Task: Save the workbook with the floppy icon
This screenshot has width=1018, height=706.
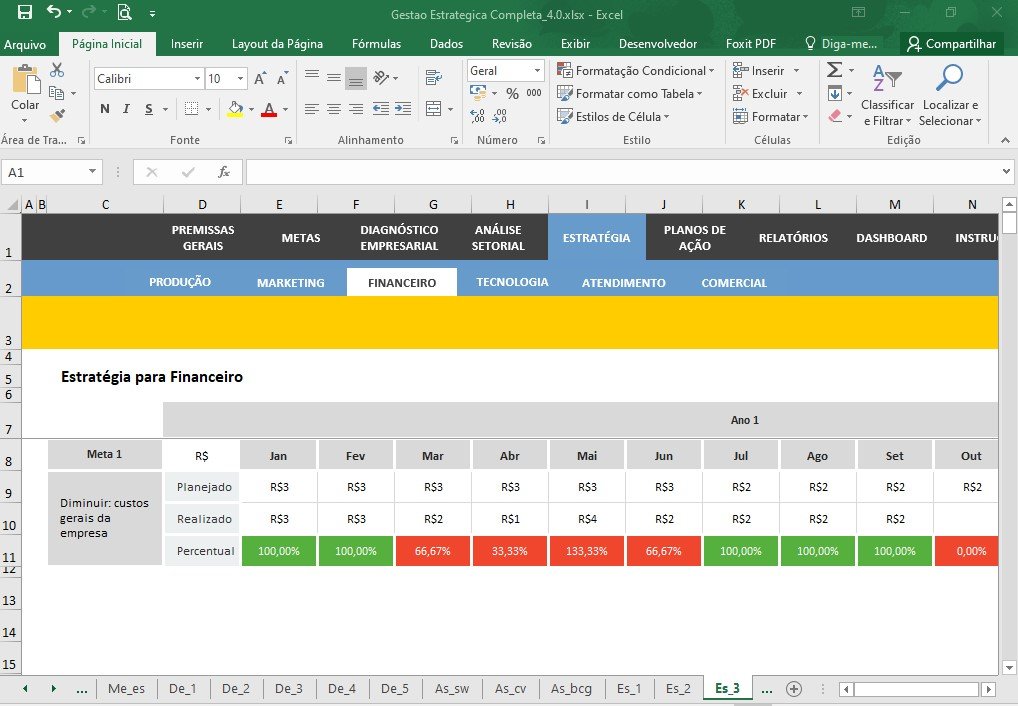Action: [25, 12]
